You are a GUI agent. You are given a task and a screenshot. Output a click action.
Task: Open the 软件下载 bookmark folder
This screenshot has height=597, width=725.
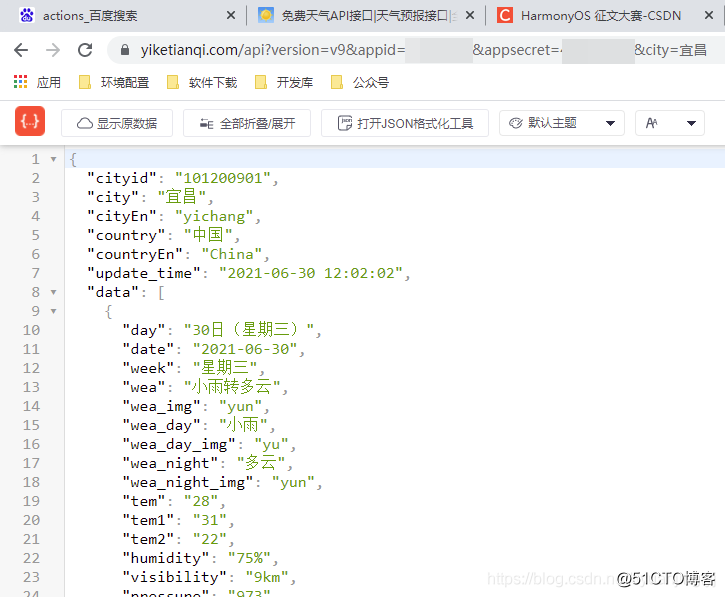(202, 82)
